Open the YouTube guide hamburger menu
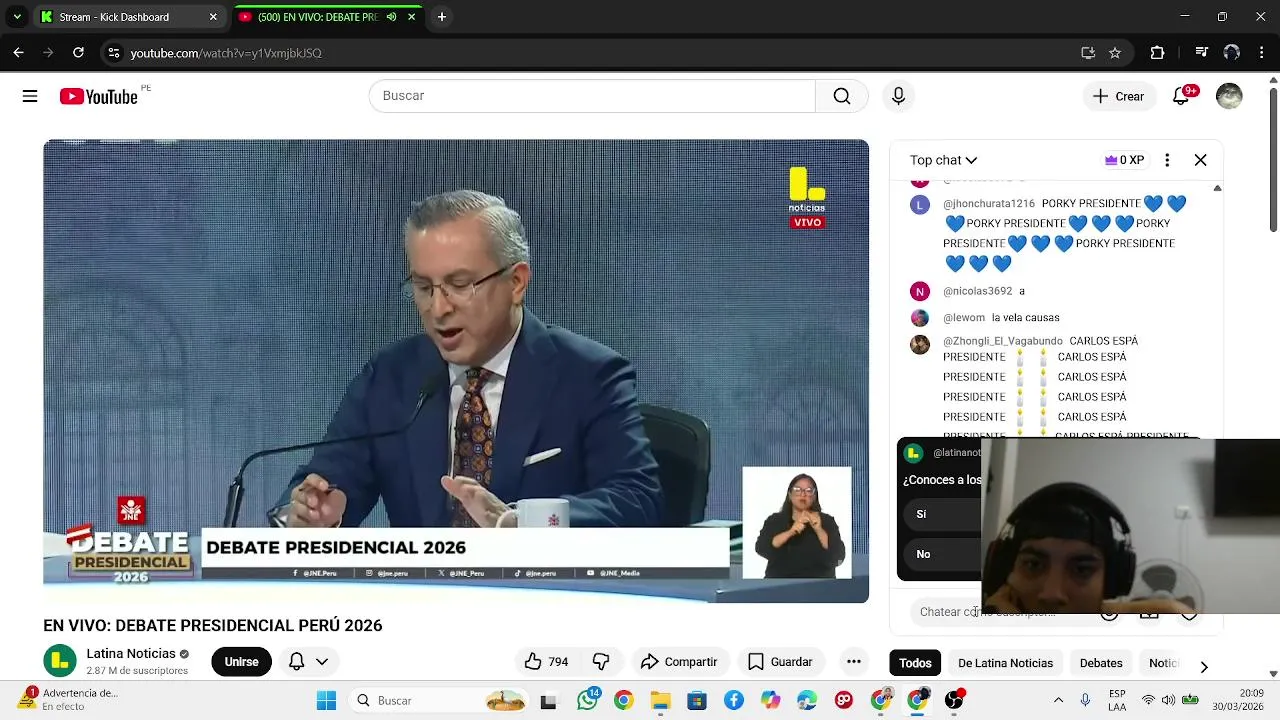The width and height of the screenshot is (1280, 720). coord(30,96)
